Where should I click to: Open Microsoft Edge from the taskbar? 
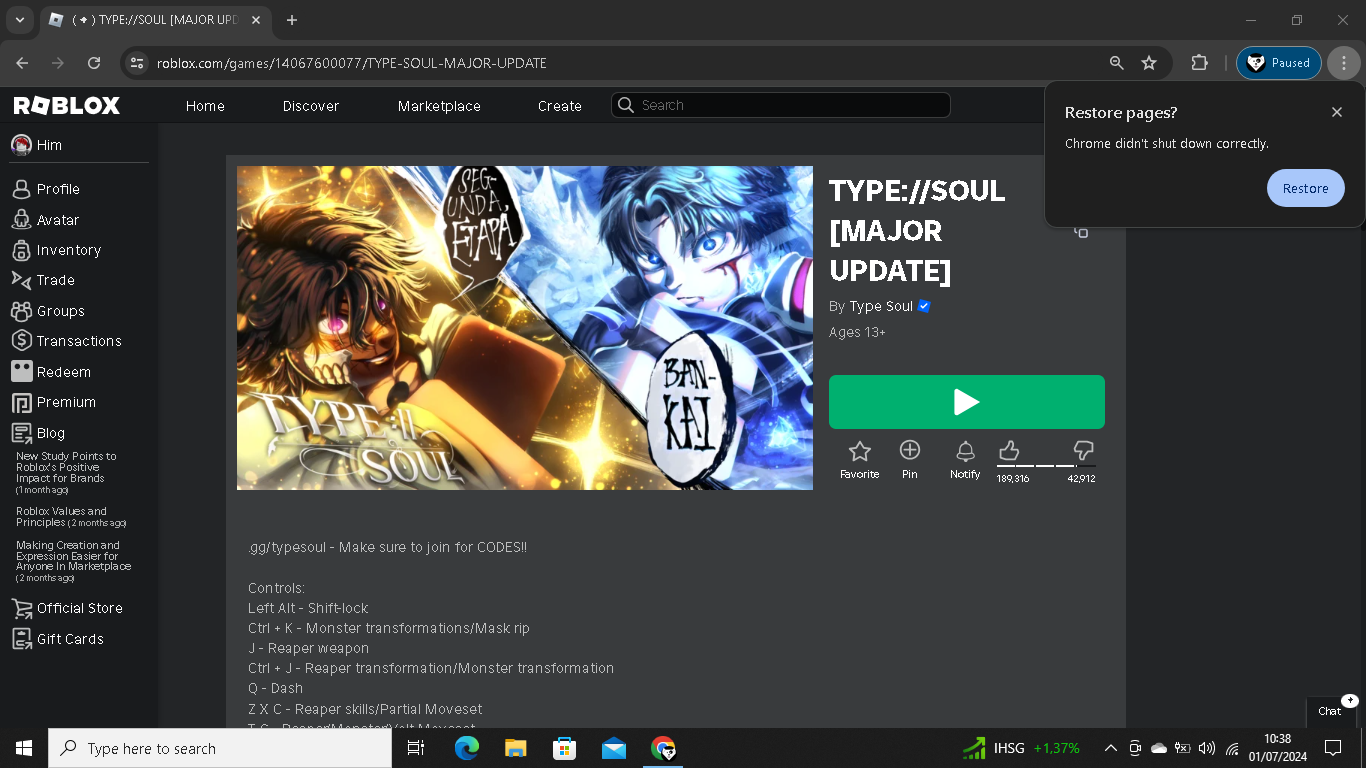[466, 748]
